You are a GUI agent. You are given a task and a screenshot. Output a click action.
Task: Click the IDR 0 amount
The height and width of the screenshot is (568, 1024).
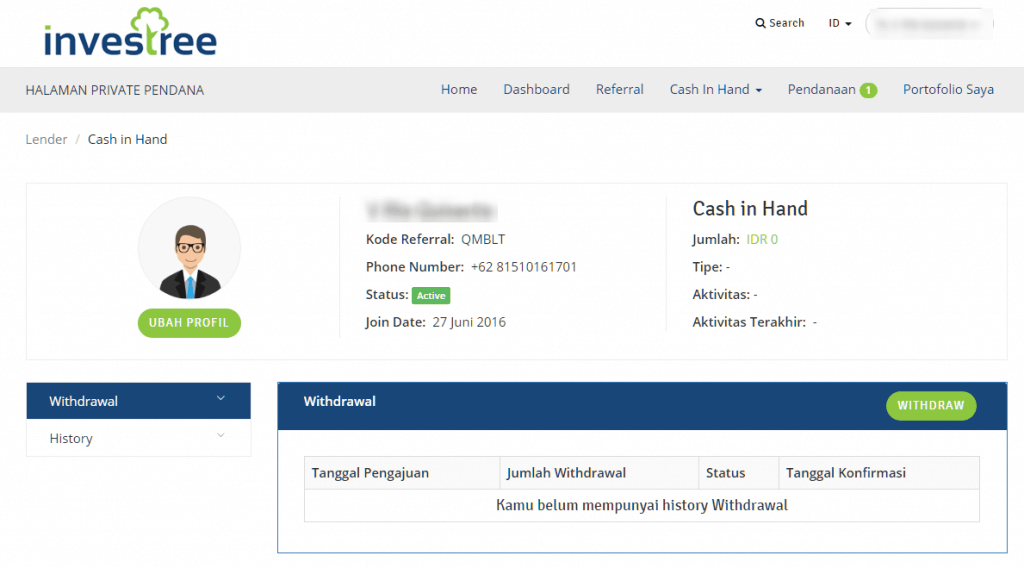click(762, 240)
